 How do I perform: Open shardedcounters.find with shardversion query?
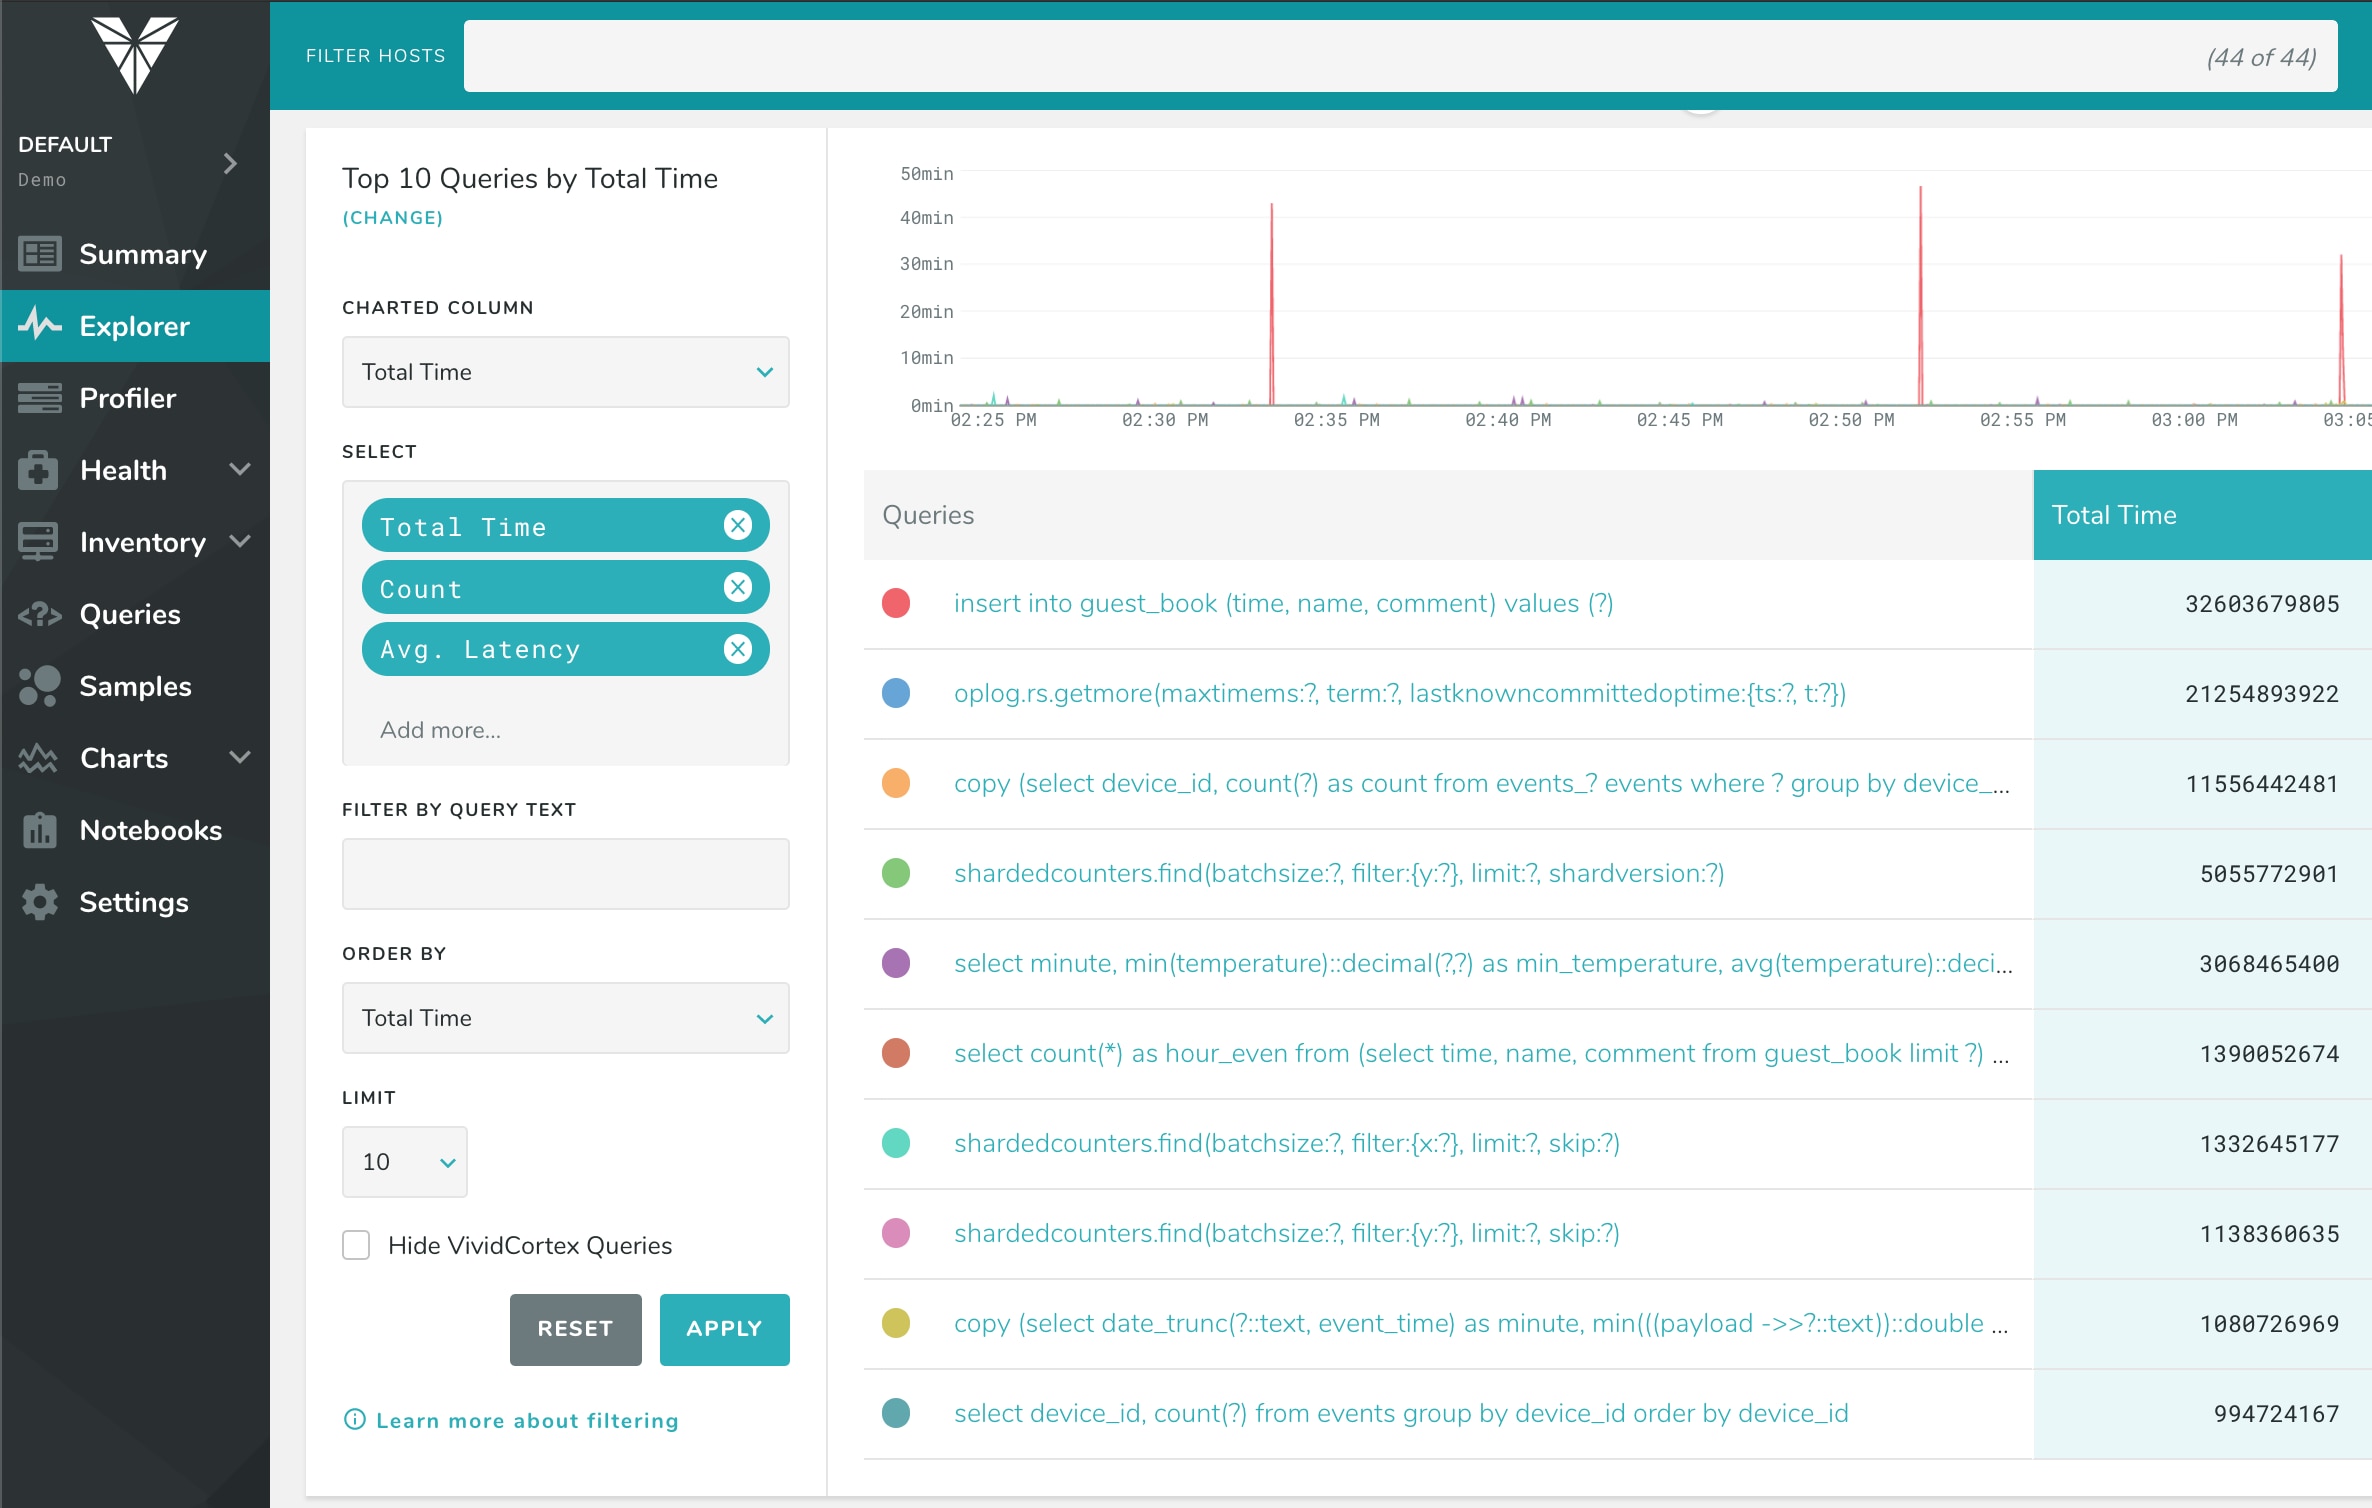[x=1339, y=873]
